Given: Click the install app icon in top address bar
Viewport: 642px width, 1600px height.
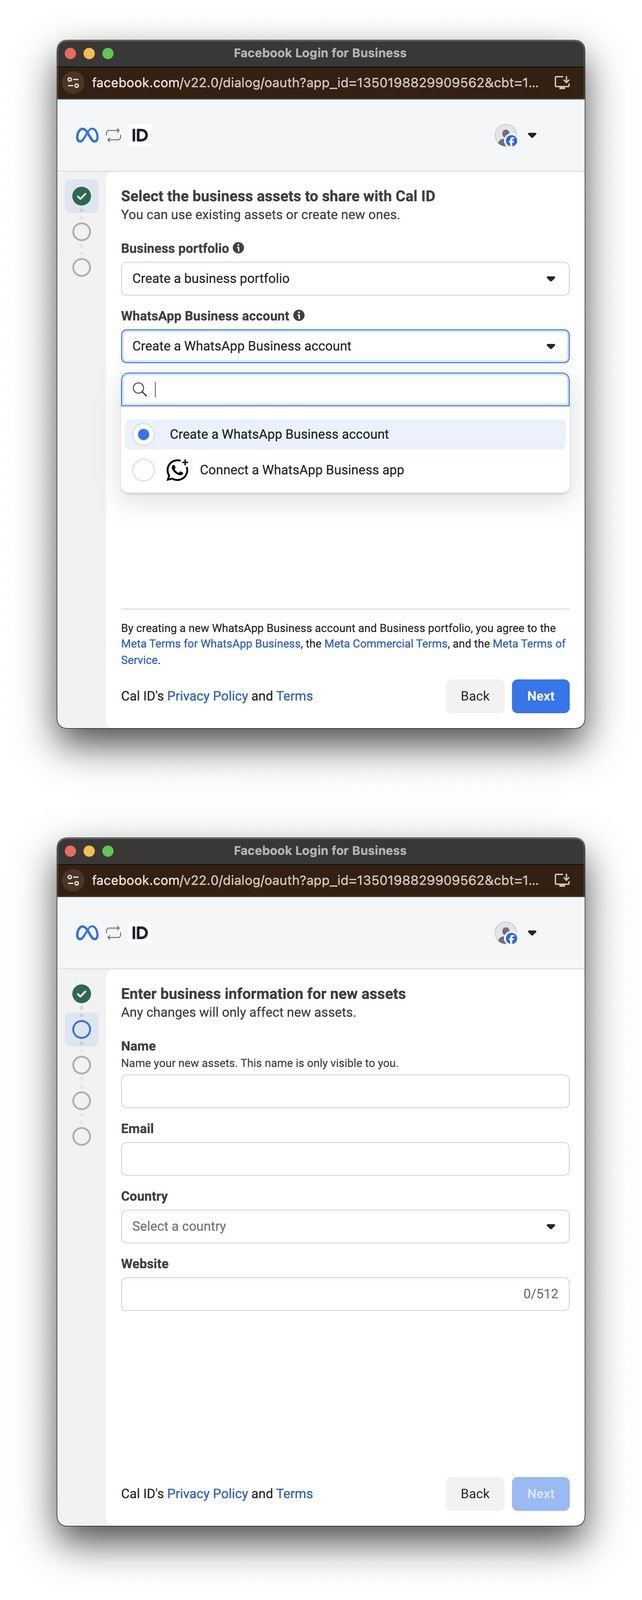Looking at the screenshot, I should pyautogui.click(x=562, y=83).
